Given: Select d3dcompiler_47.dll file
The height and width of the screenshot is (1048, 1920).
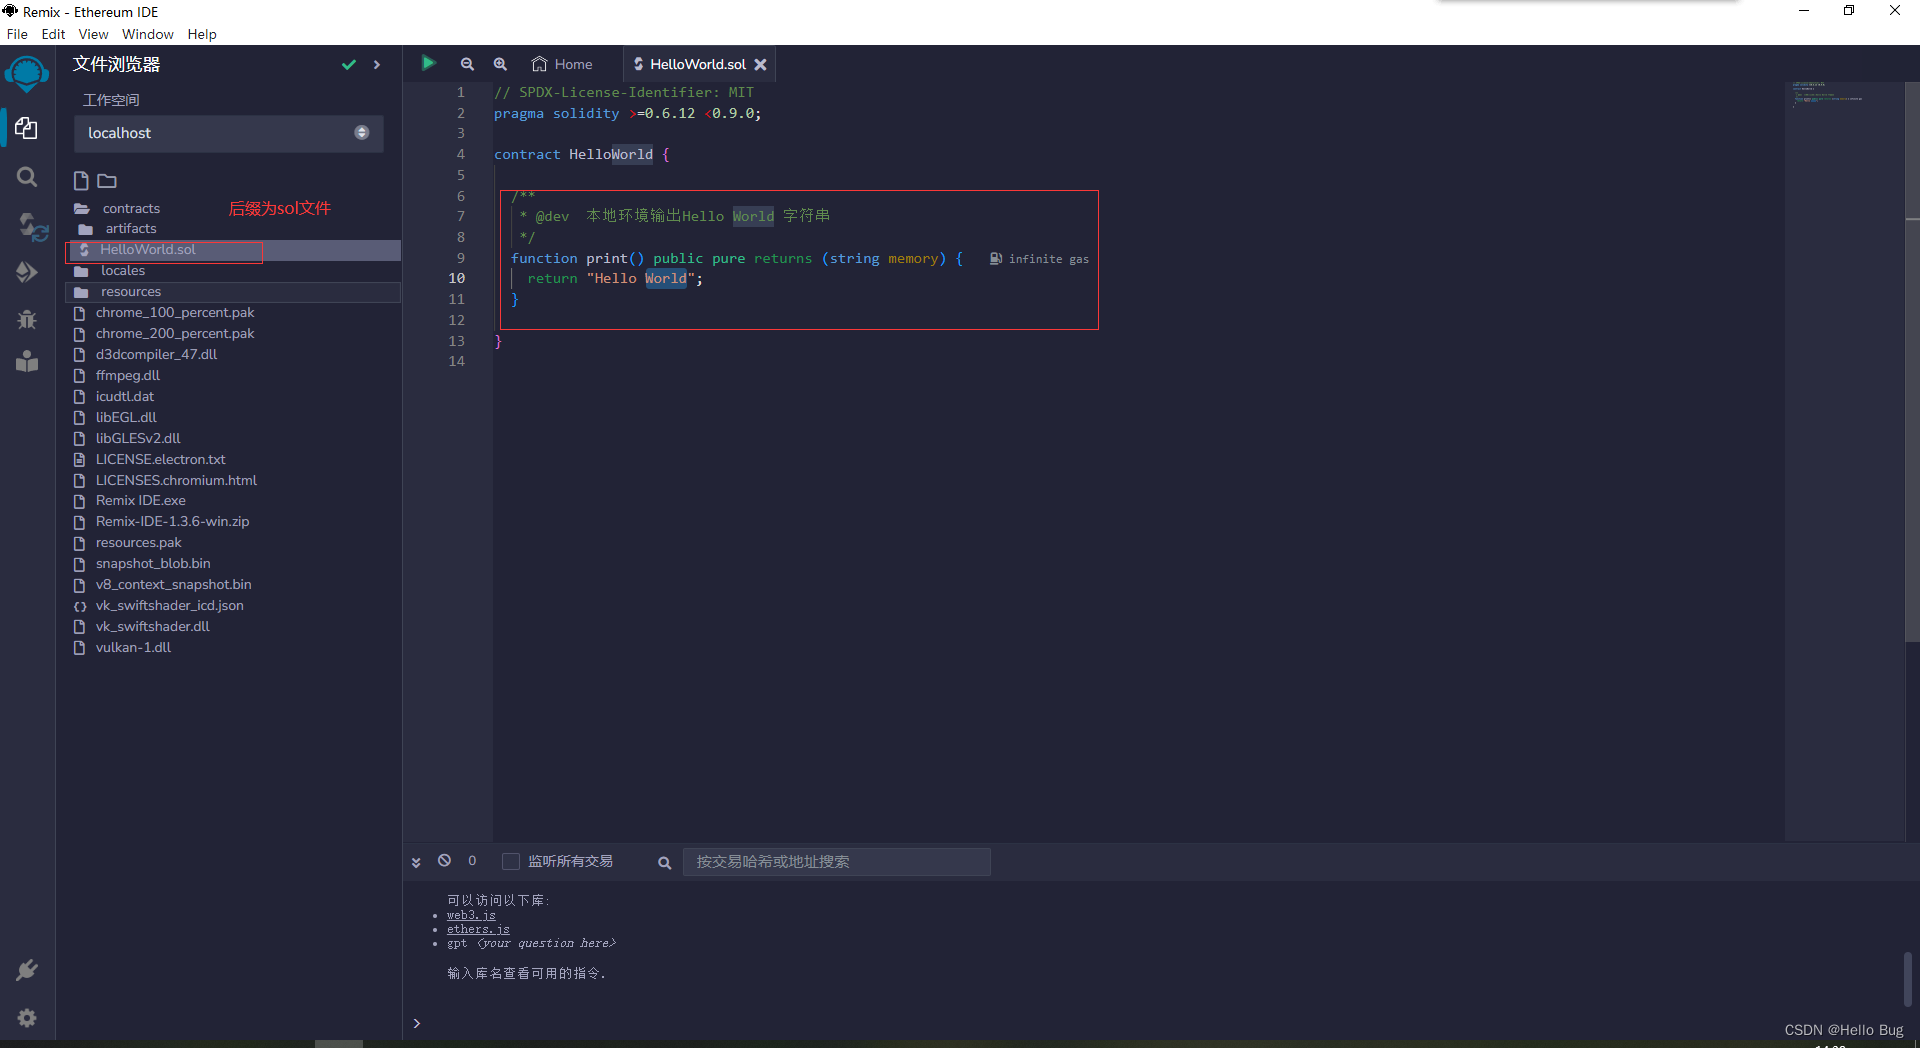Looking at the screenshot, I should (157, 355).
